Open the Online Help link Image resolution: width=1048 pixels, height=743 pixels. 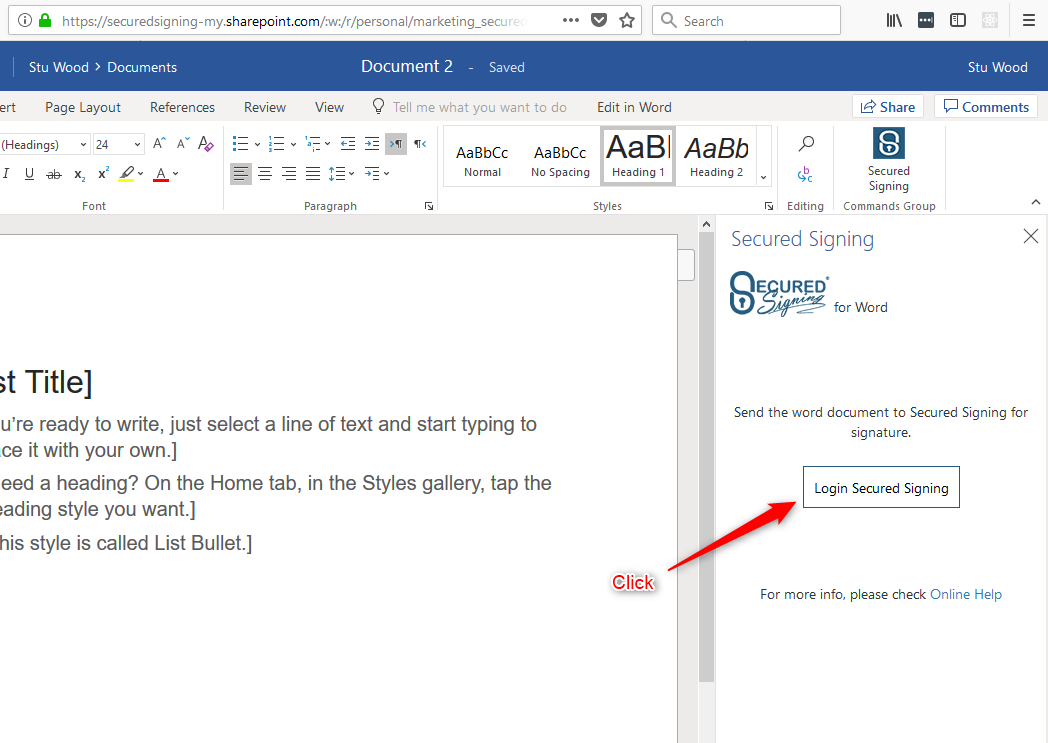tap(966, 594)
